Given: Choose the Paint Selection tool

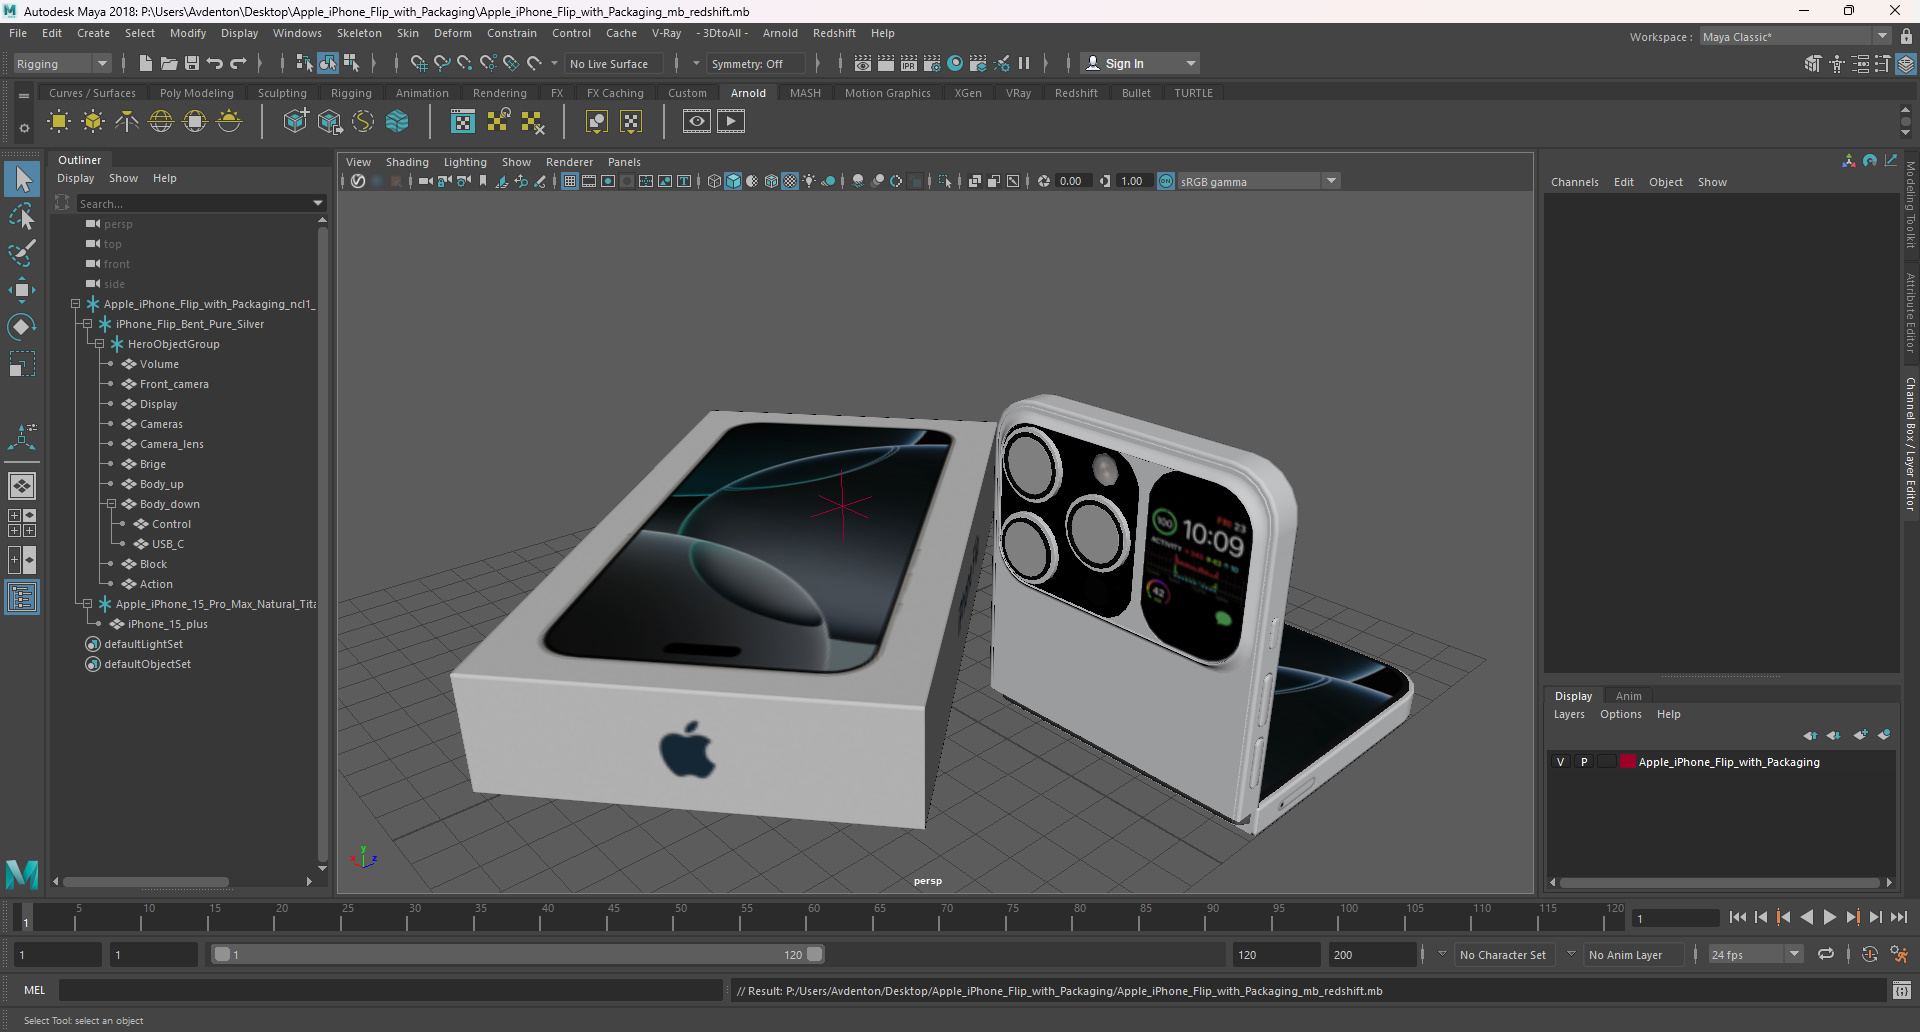Looking at the screenshot, I should point(22,253).
